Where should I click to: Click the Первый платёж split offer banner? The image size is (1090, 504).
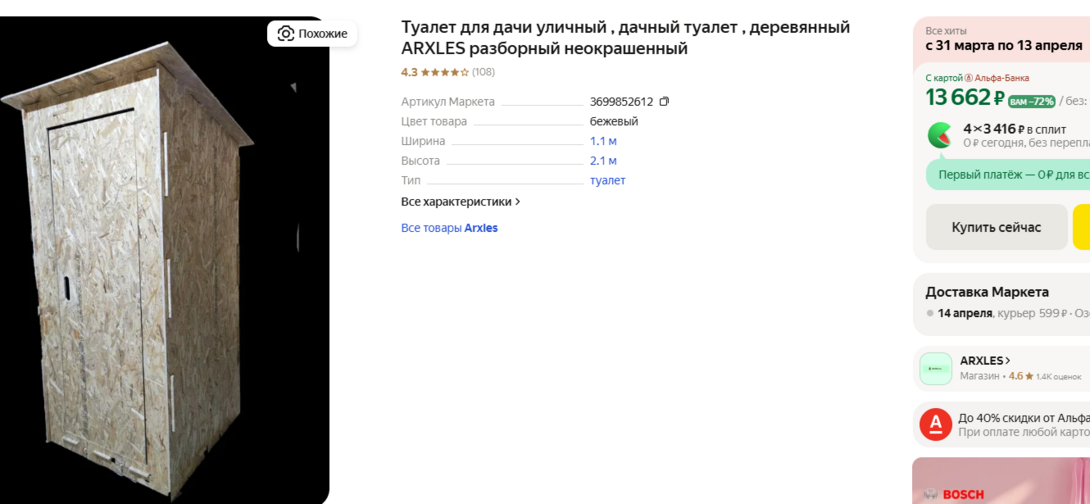pyautogui.click(x=1010, y=175)
